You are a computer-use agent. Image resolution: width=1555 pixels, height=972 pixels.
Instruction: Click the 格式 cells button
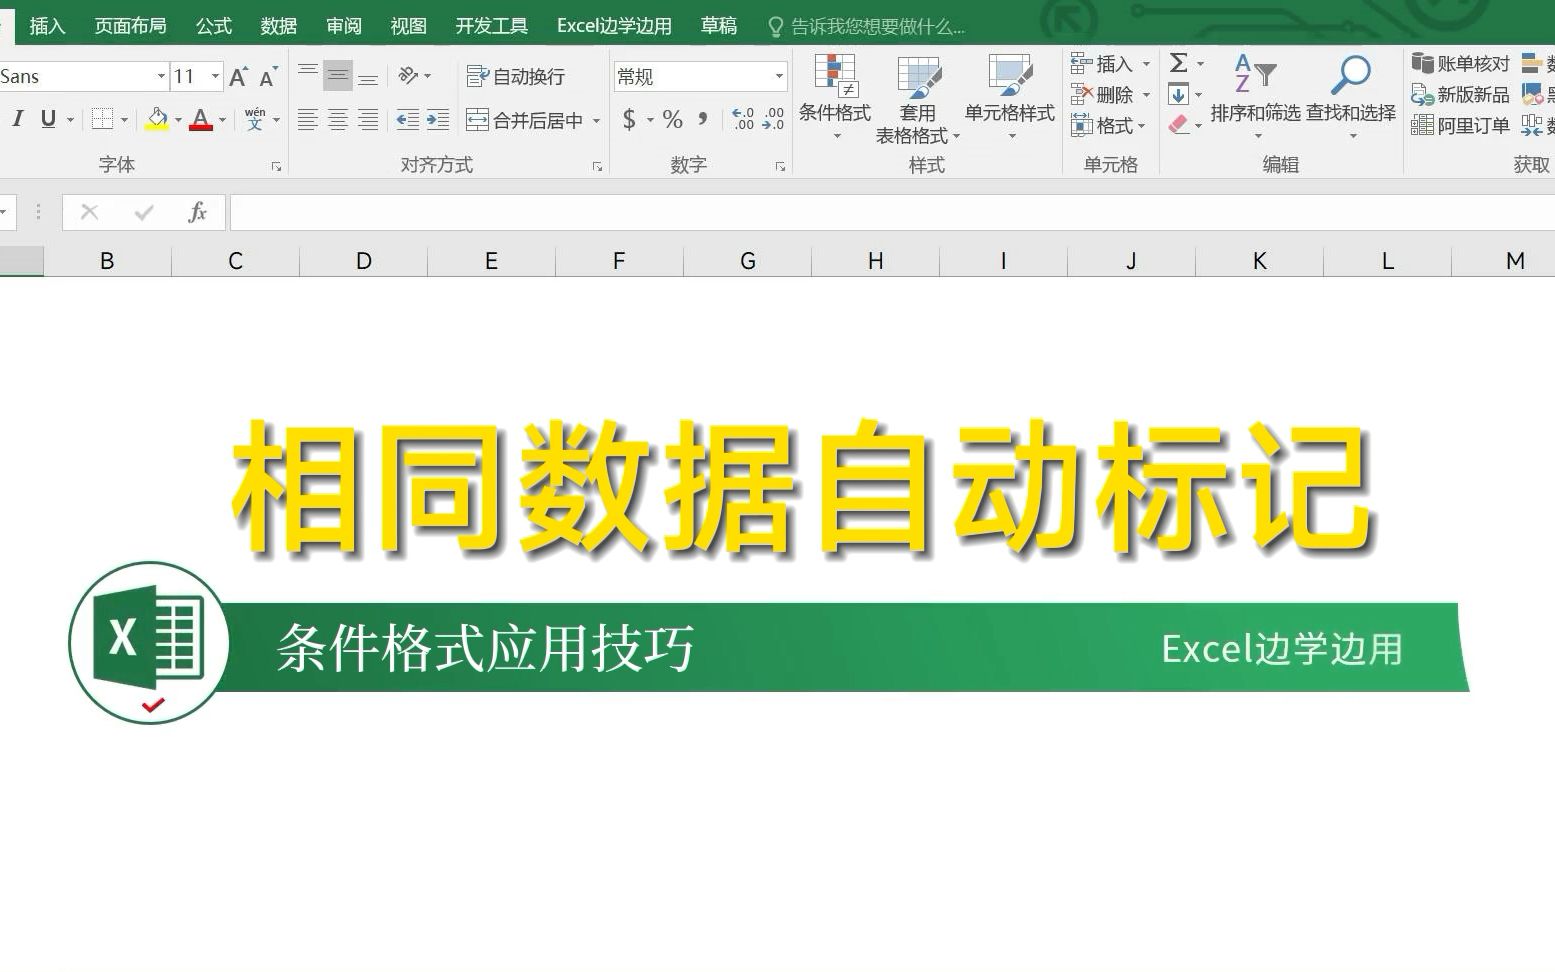(x=1101, y=126)
